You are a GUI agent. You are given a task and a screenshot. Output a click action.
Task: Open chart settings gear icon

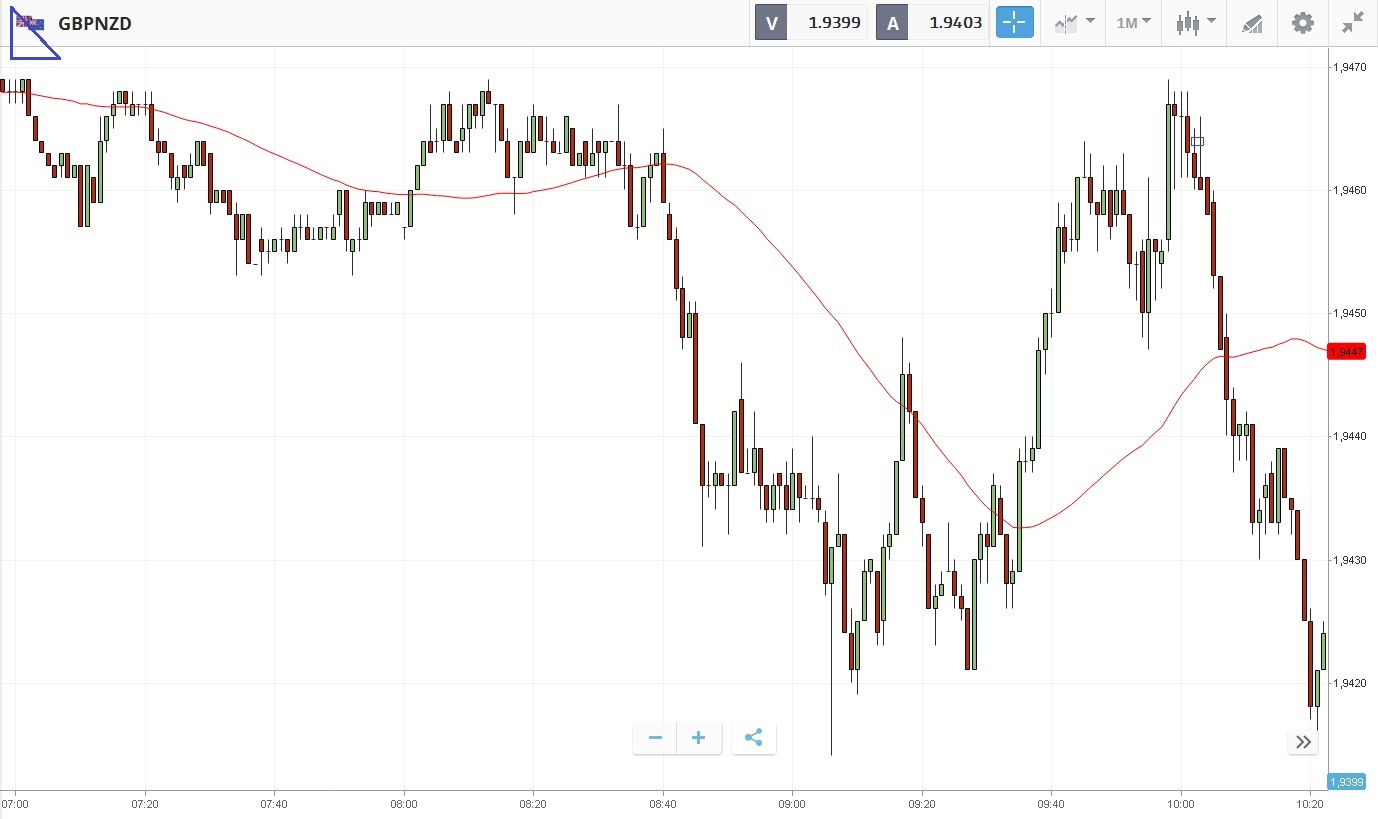(1302, 22)
